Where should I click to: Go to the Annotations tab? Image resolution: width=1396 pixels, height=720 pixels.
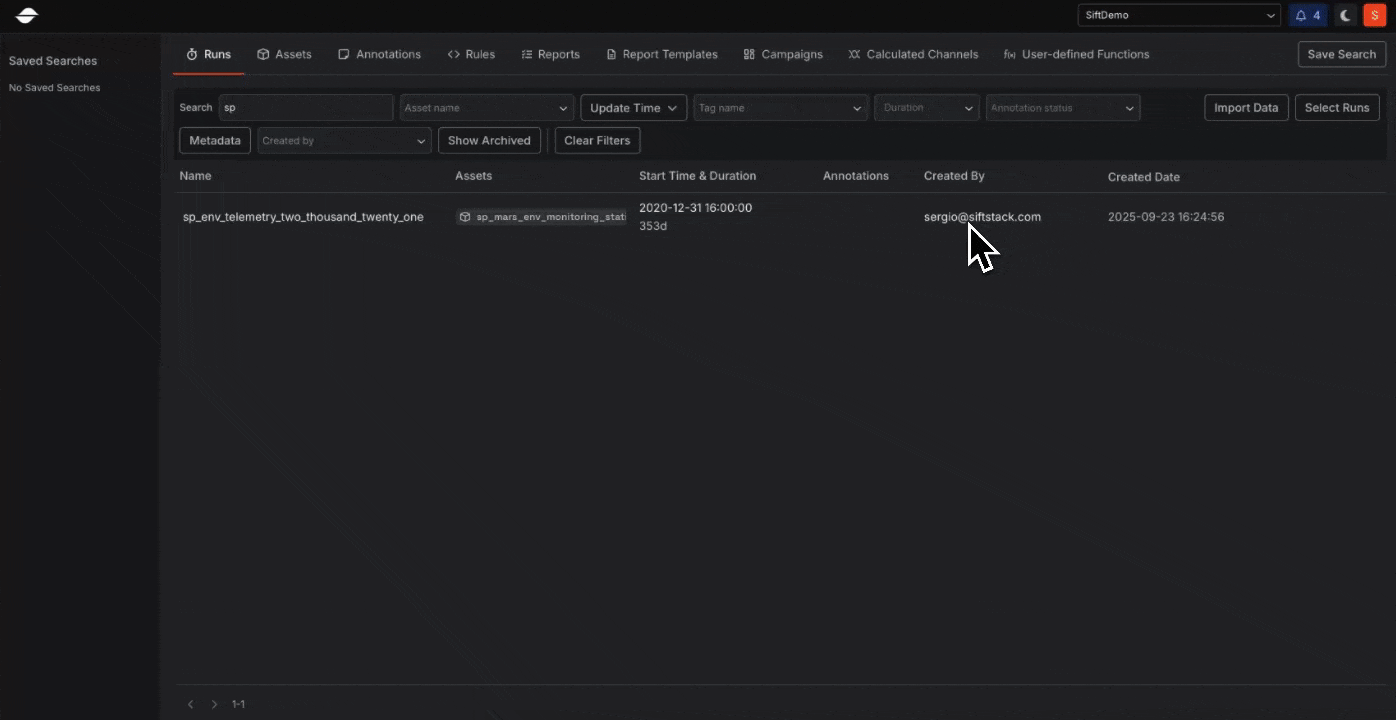point(379,54)
